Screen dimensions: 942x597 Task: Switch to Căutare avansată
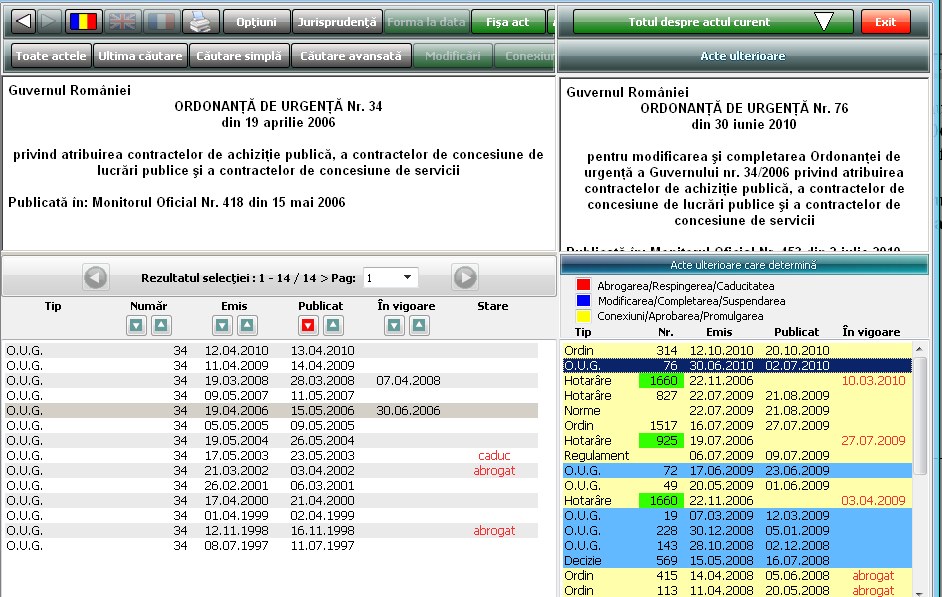(x=351, y=56)
